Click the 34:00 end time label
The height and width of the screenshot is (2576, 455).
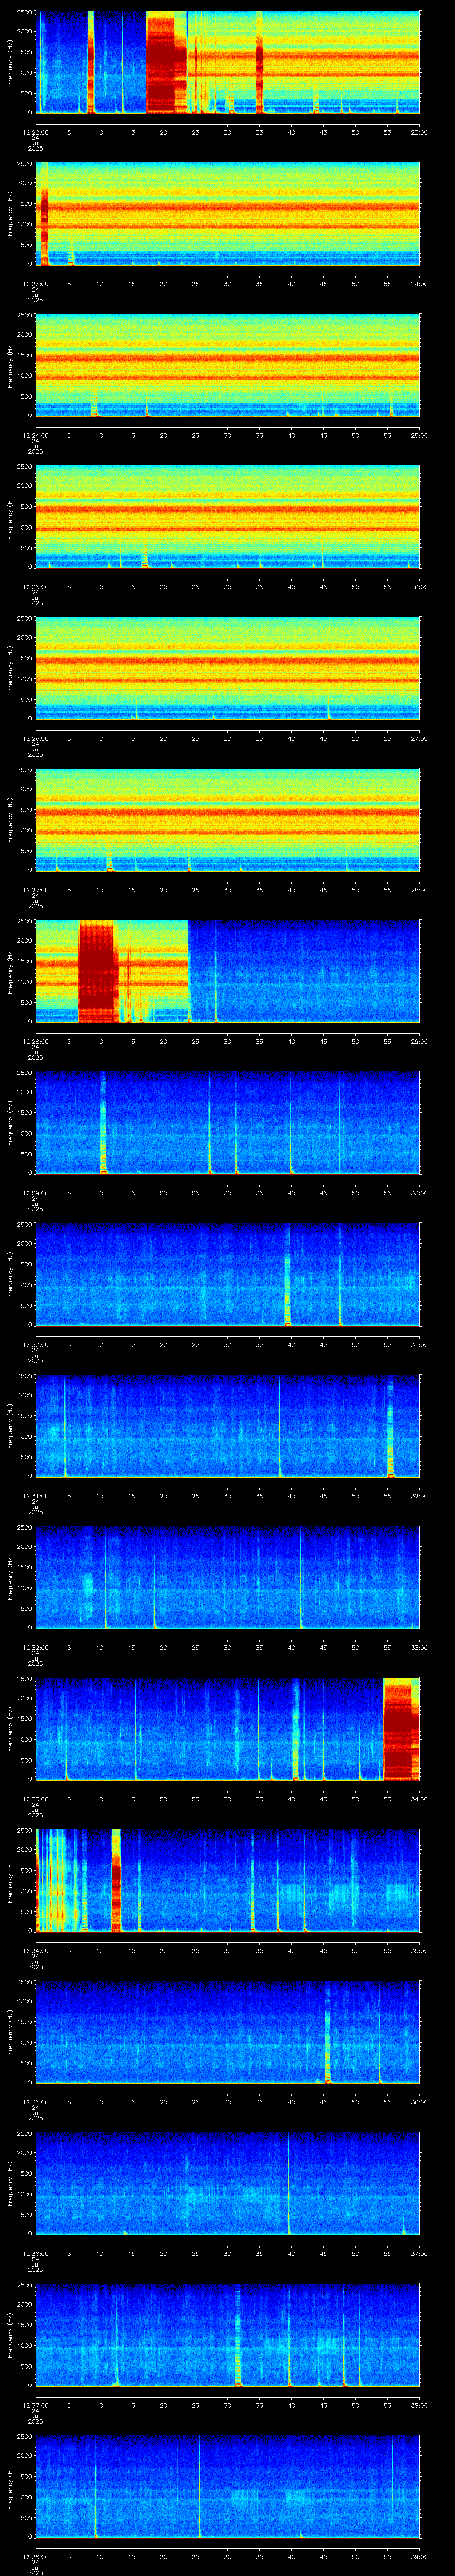[x=419, y=1800]
